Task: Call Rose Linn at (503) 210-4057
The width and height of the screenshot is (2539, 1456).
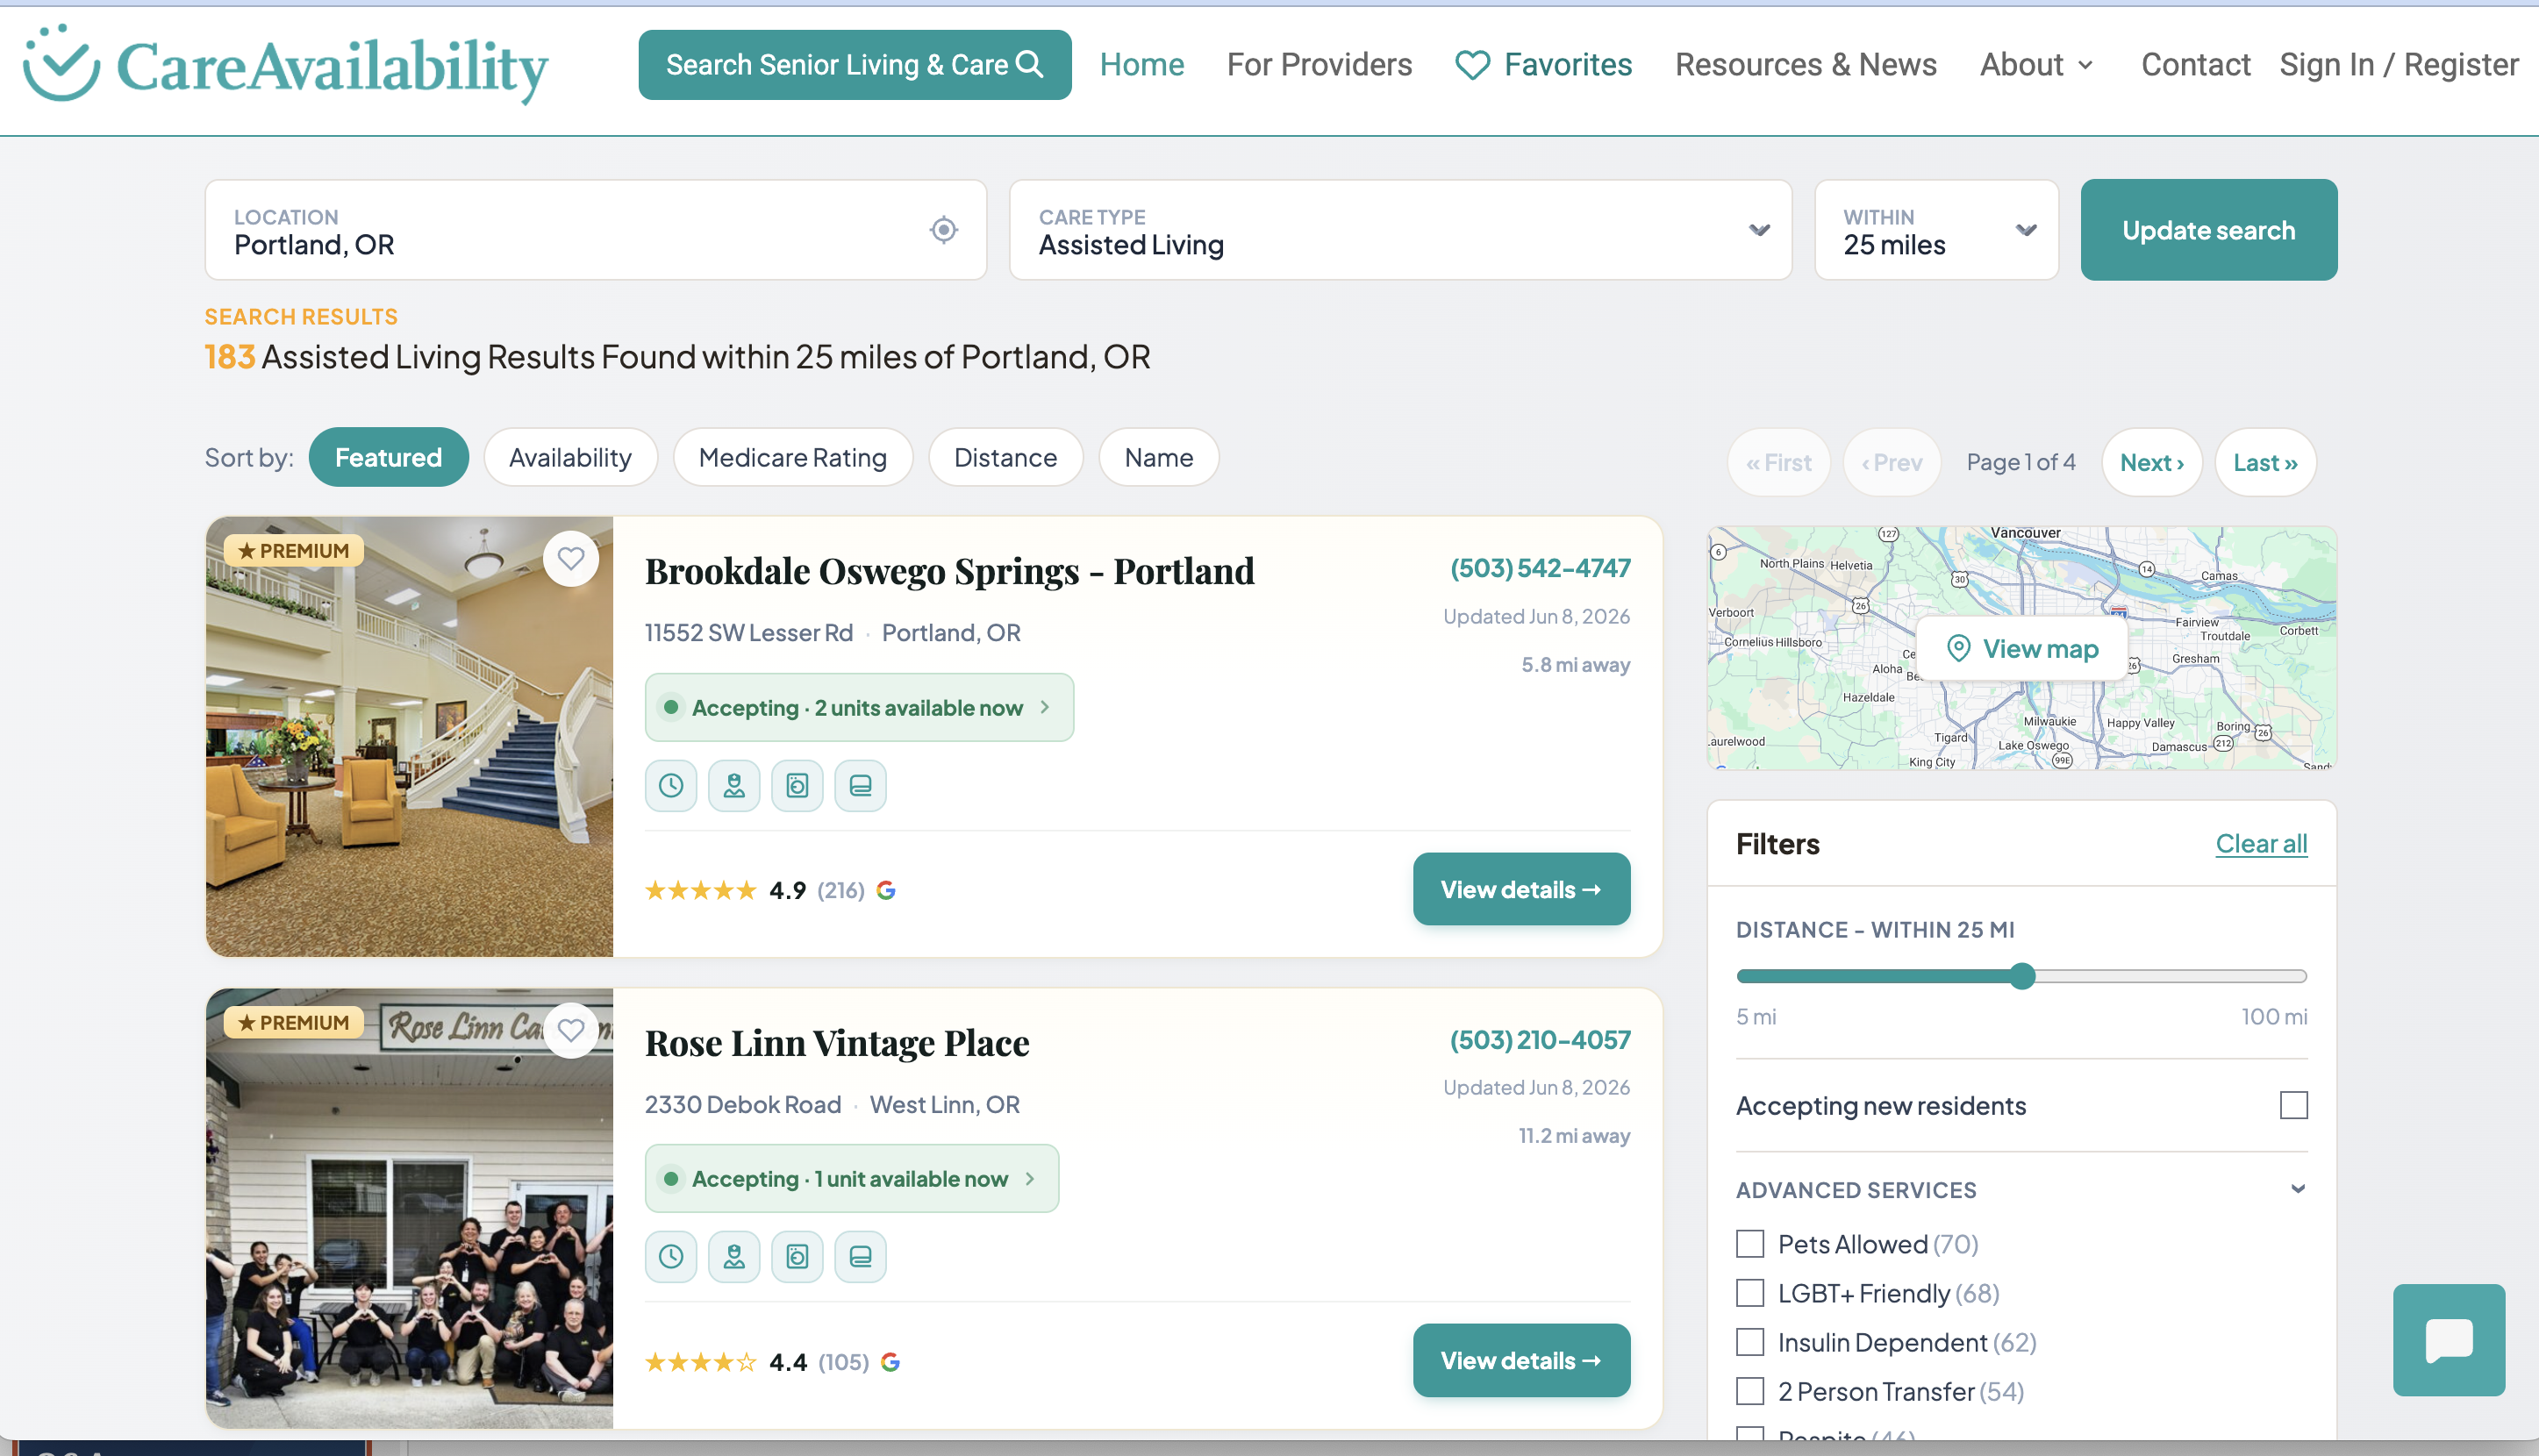Action: pyautogui.click(x=1540, y=1040)
